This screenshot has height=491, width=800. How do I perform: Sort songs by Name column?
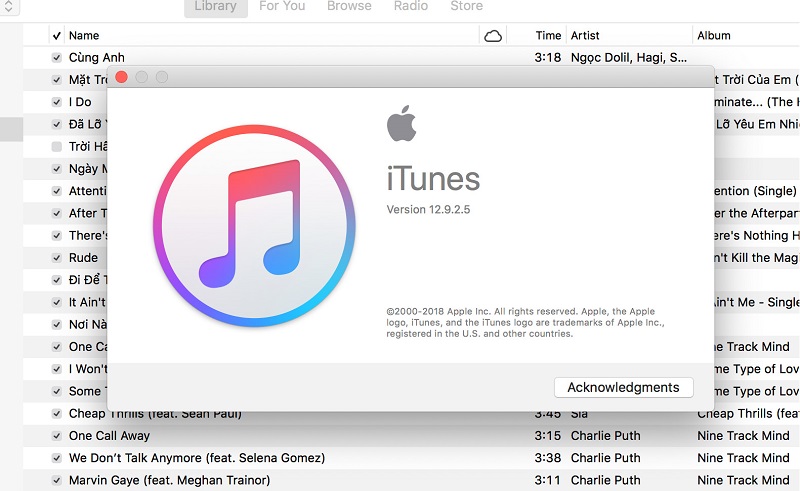pyautogui.click(x=84, y=36)
